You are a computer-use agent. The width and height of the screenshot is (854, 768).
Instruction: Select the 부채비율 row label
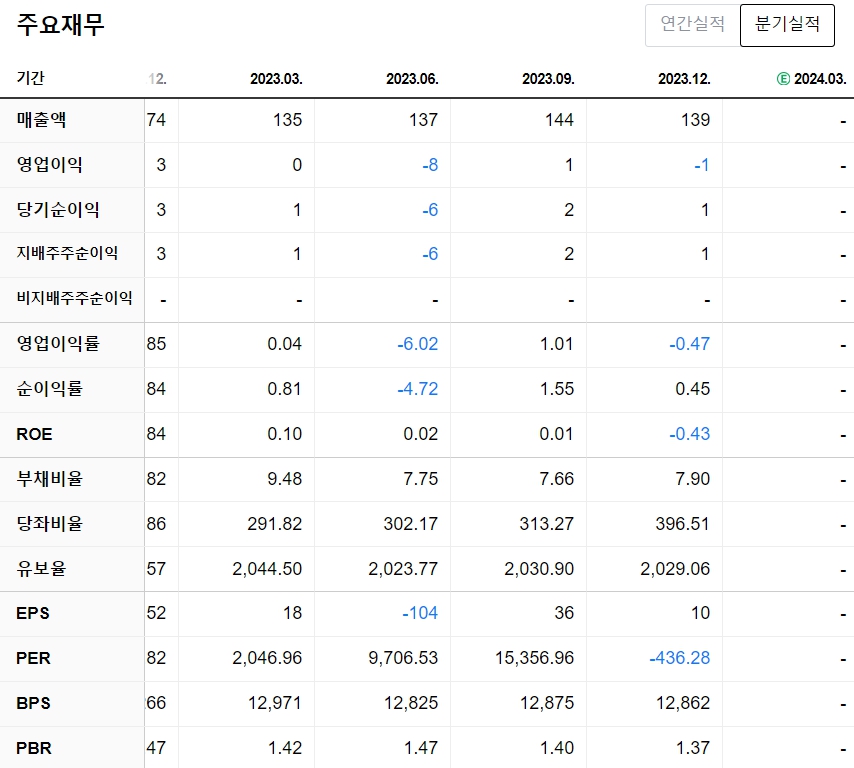[x=50, y=479]
